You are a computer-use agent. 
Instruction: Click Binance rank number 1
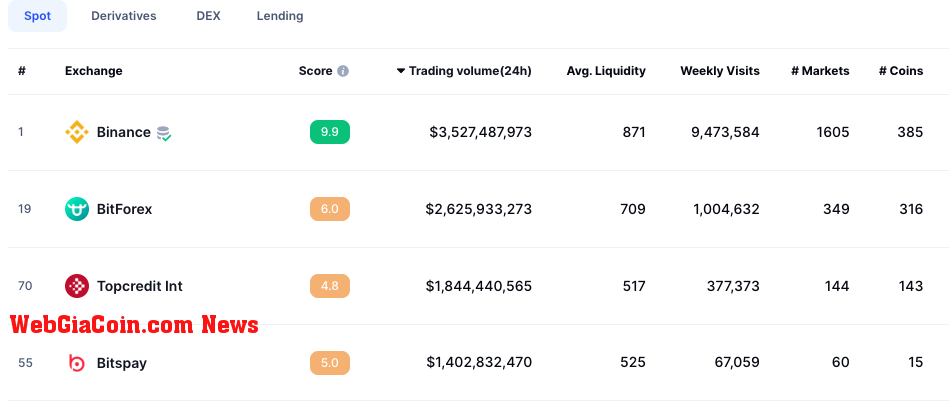21,132
